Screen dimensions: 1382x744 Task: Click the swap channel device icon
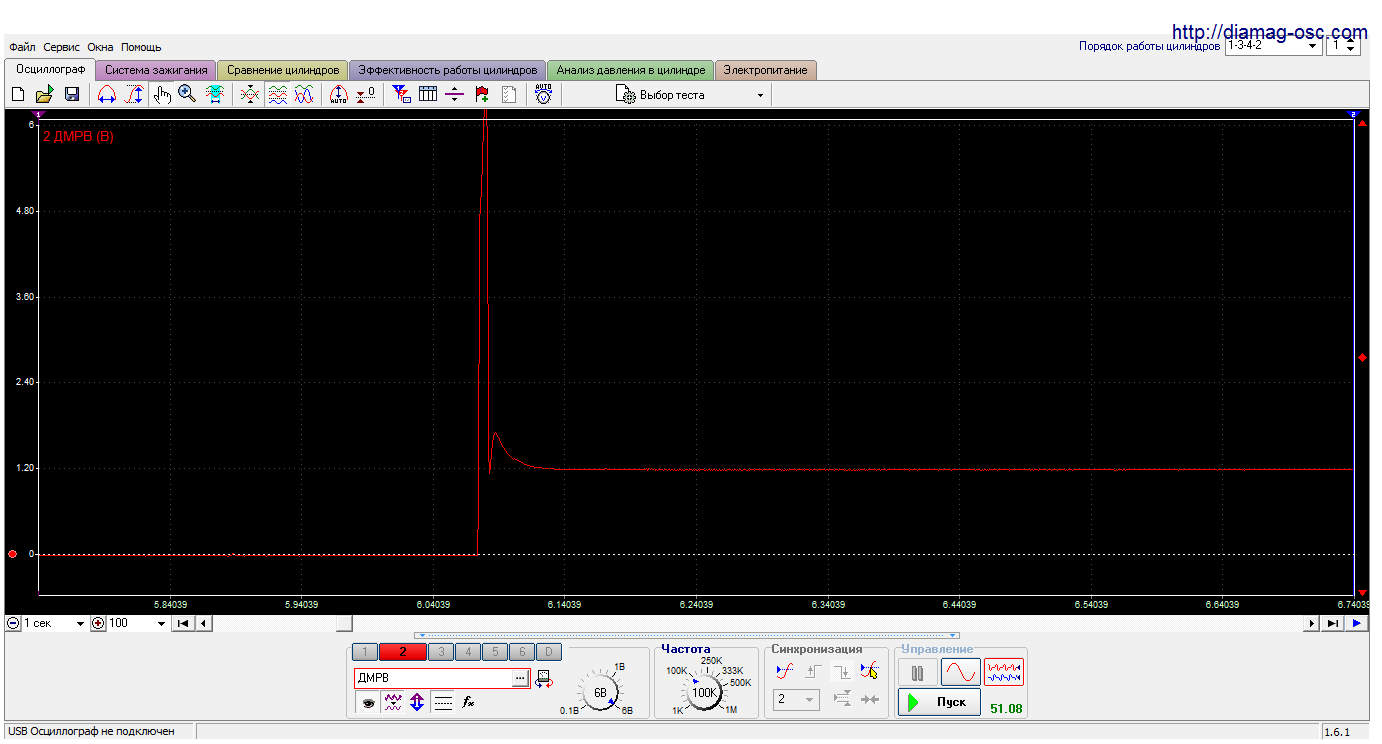543,678
